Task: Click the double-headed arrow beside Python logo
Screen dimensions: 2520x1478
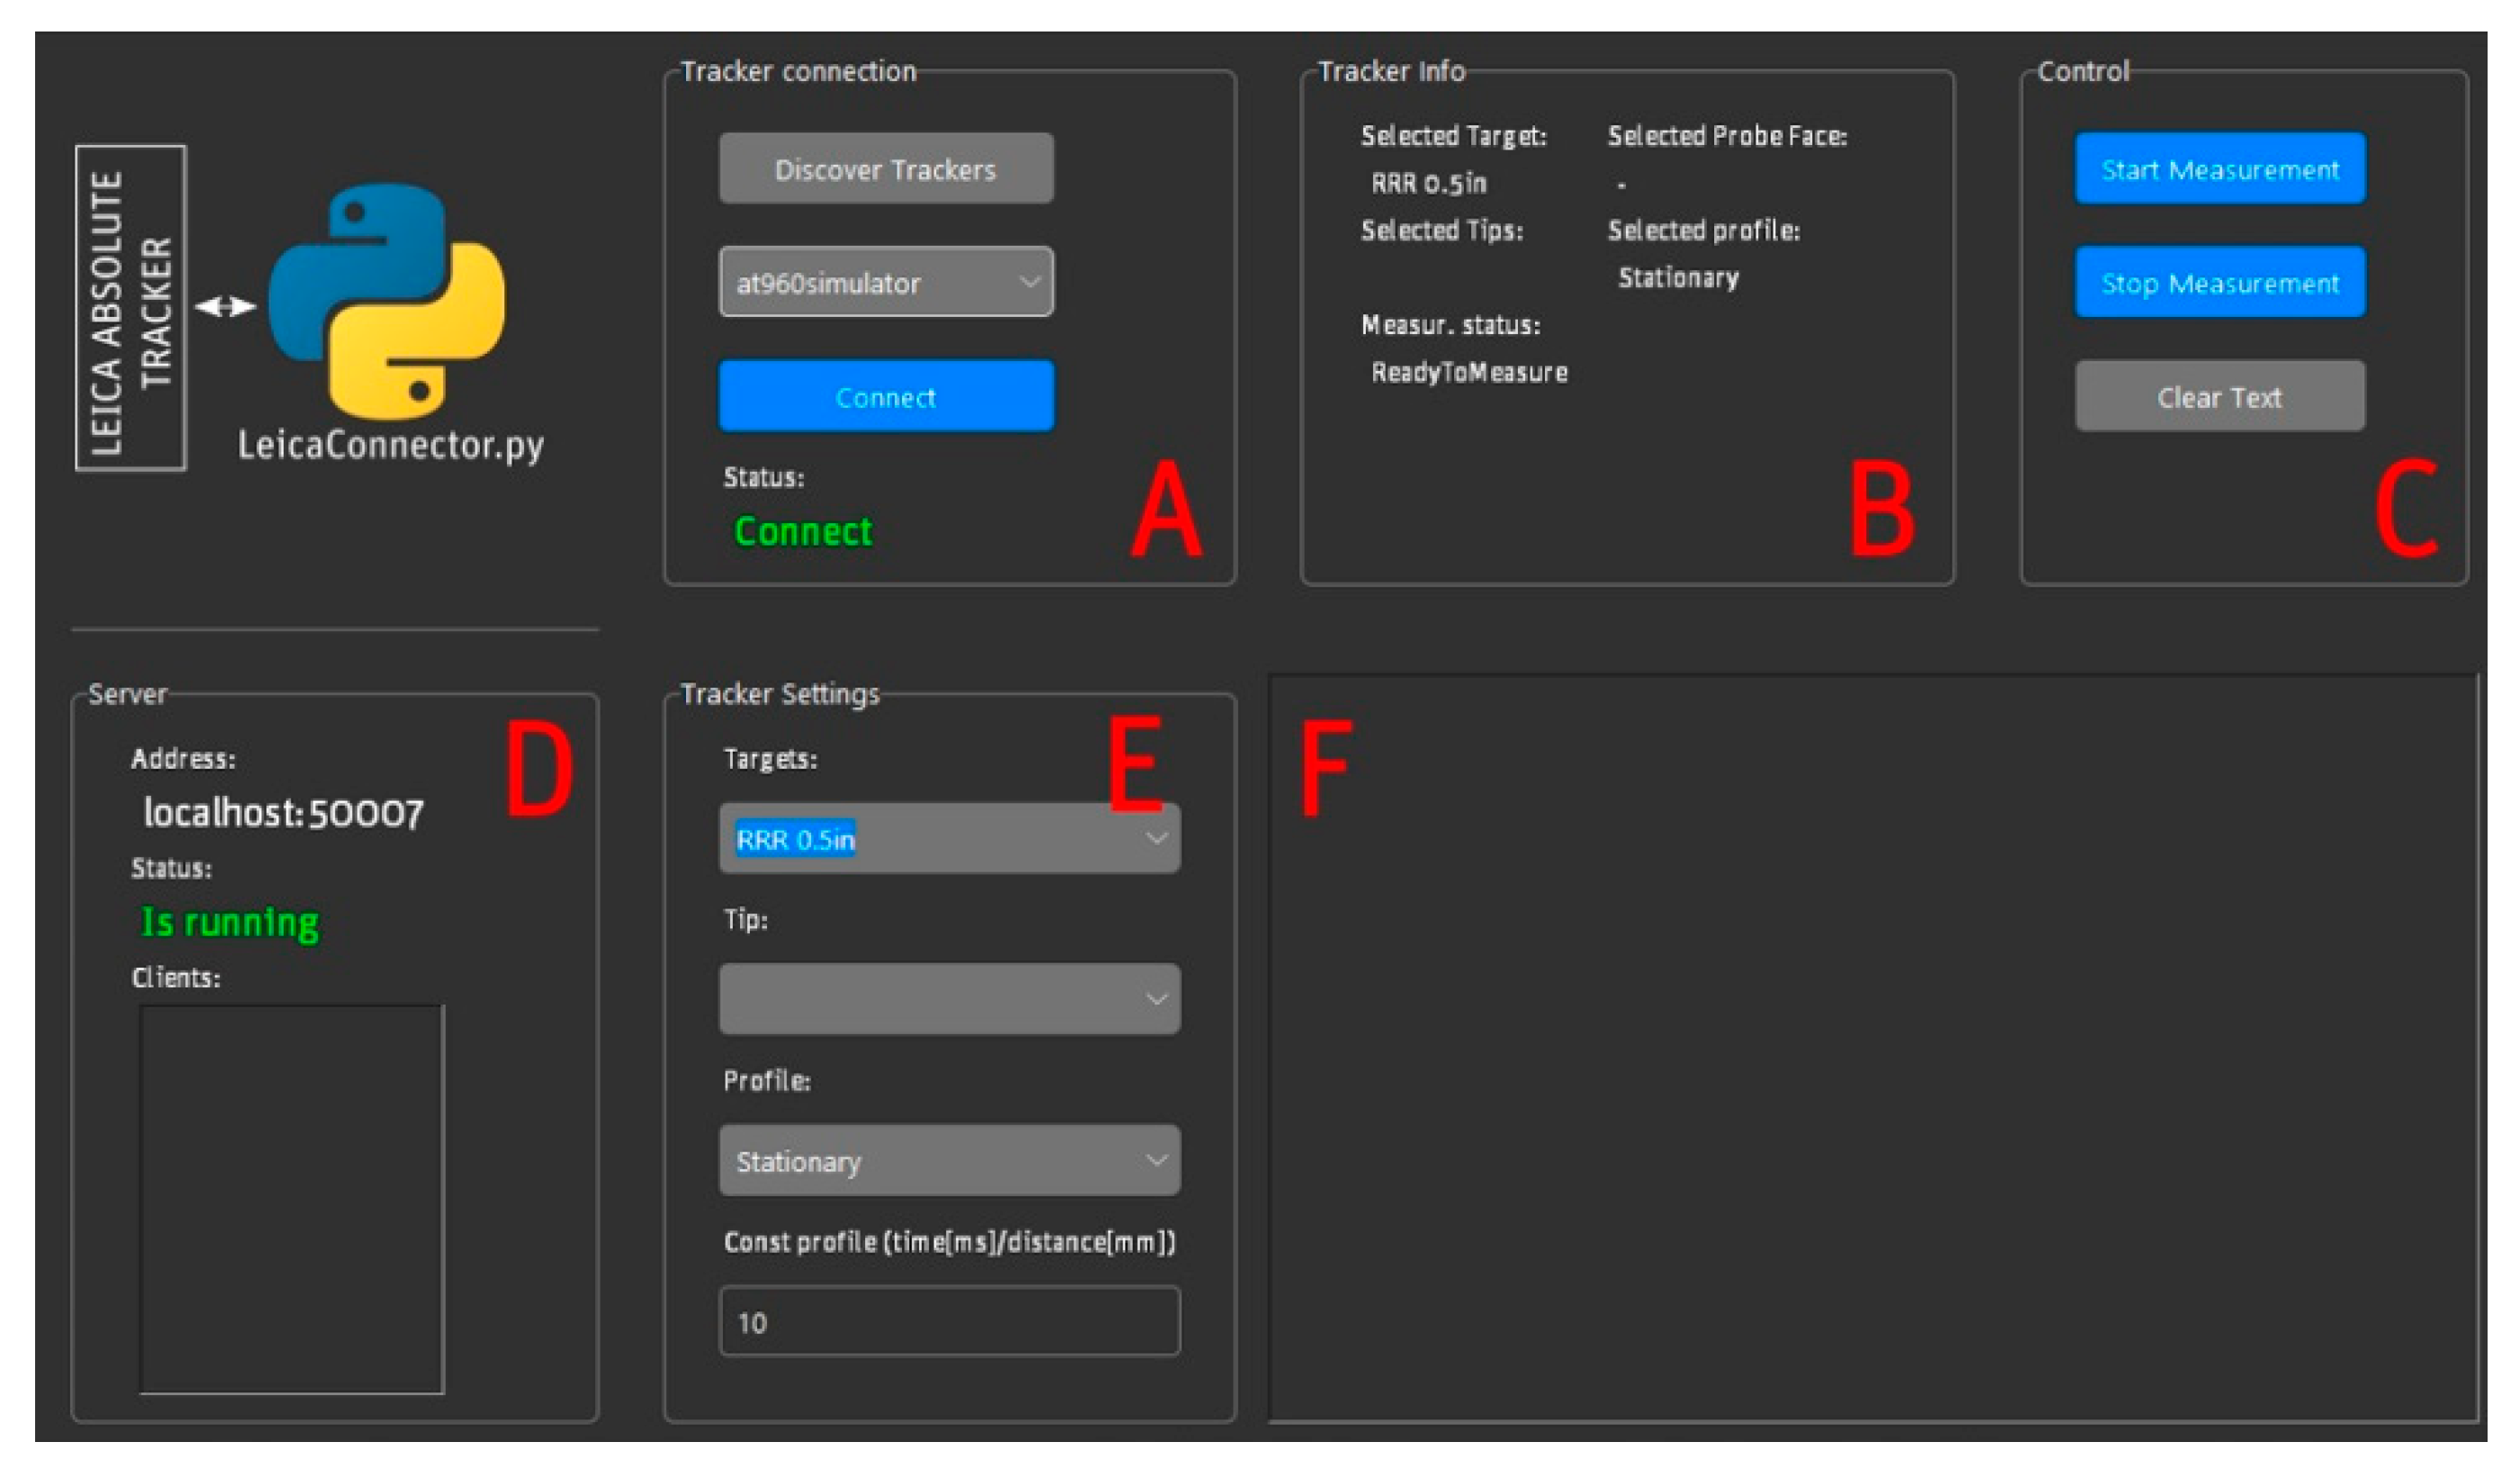Action: 226,306
